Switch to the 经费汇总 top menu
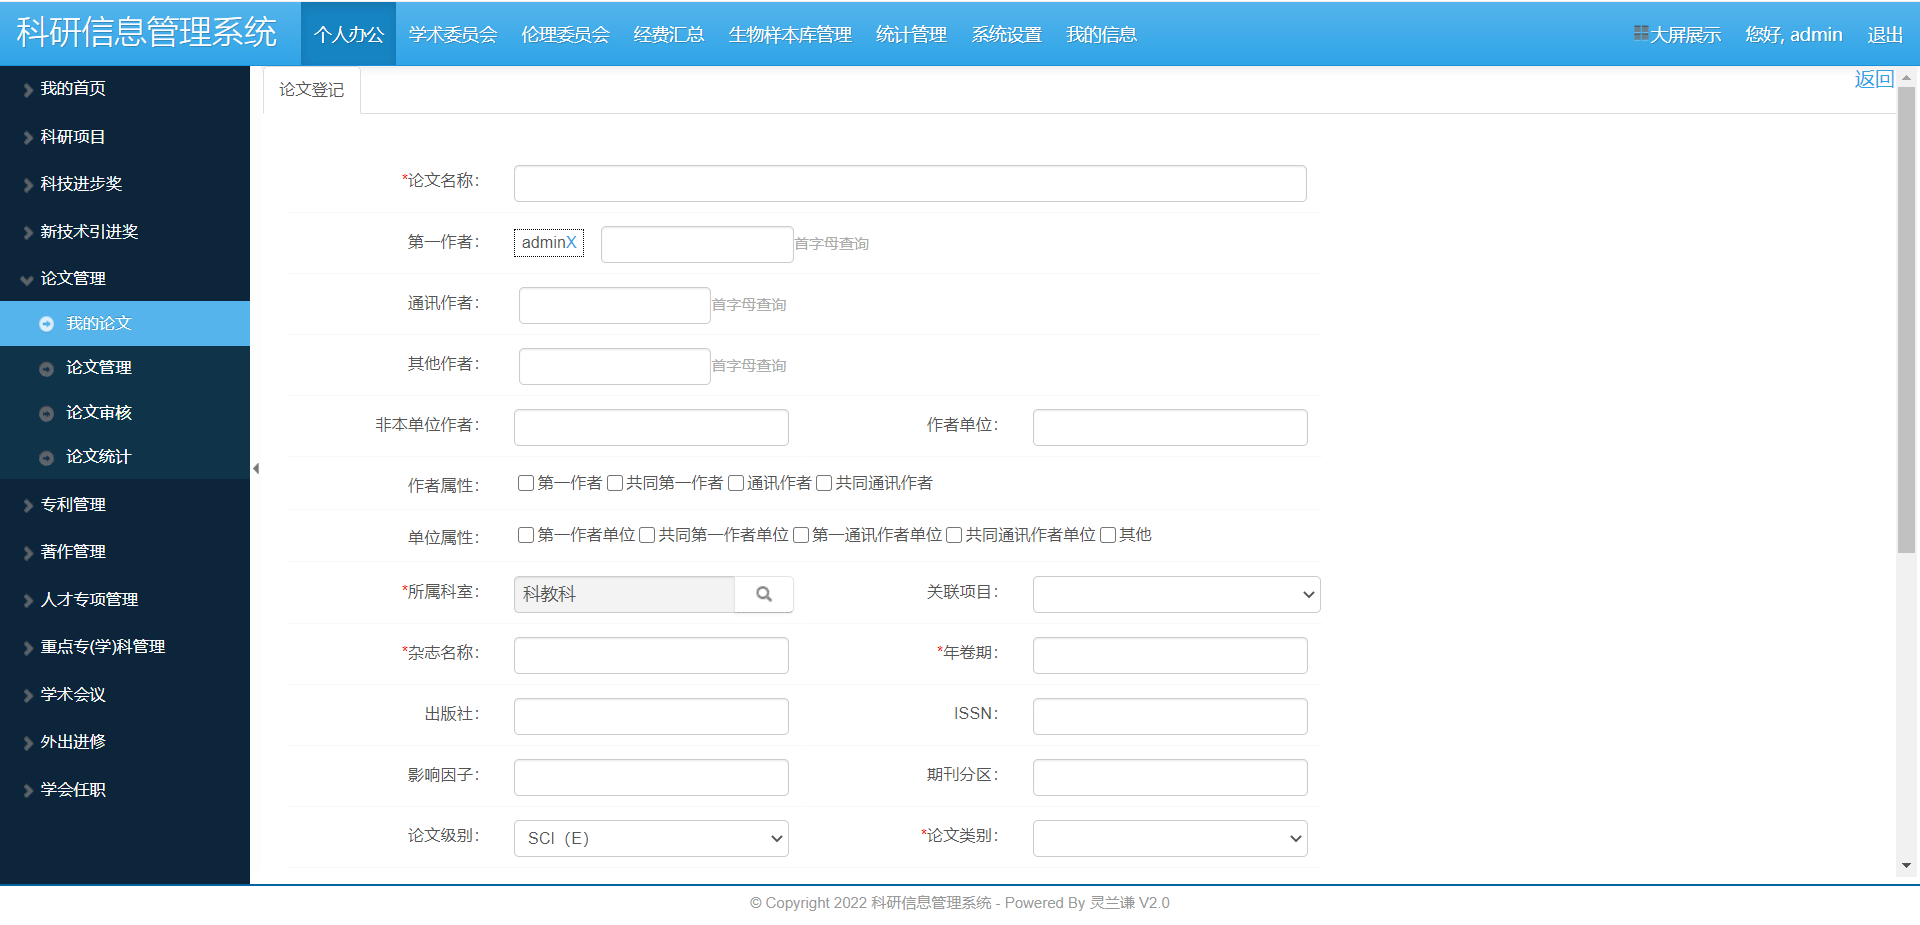Screen dimensions: 1920x925 coord(668,35)
